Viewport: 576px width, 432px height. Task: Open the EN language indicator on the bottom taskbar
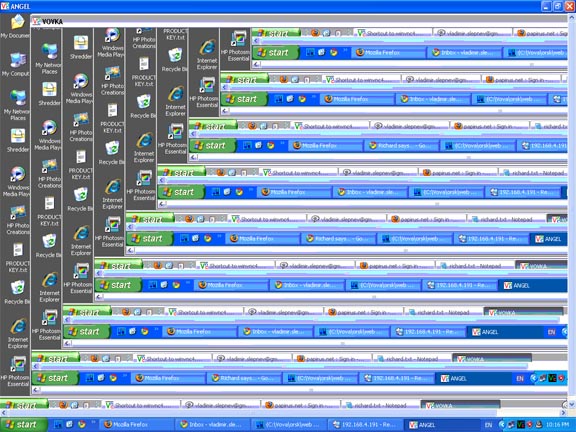tap(488, 425)
